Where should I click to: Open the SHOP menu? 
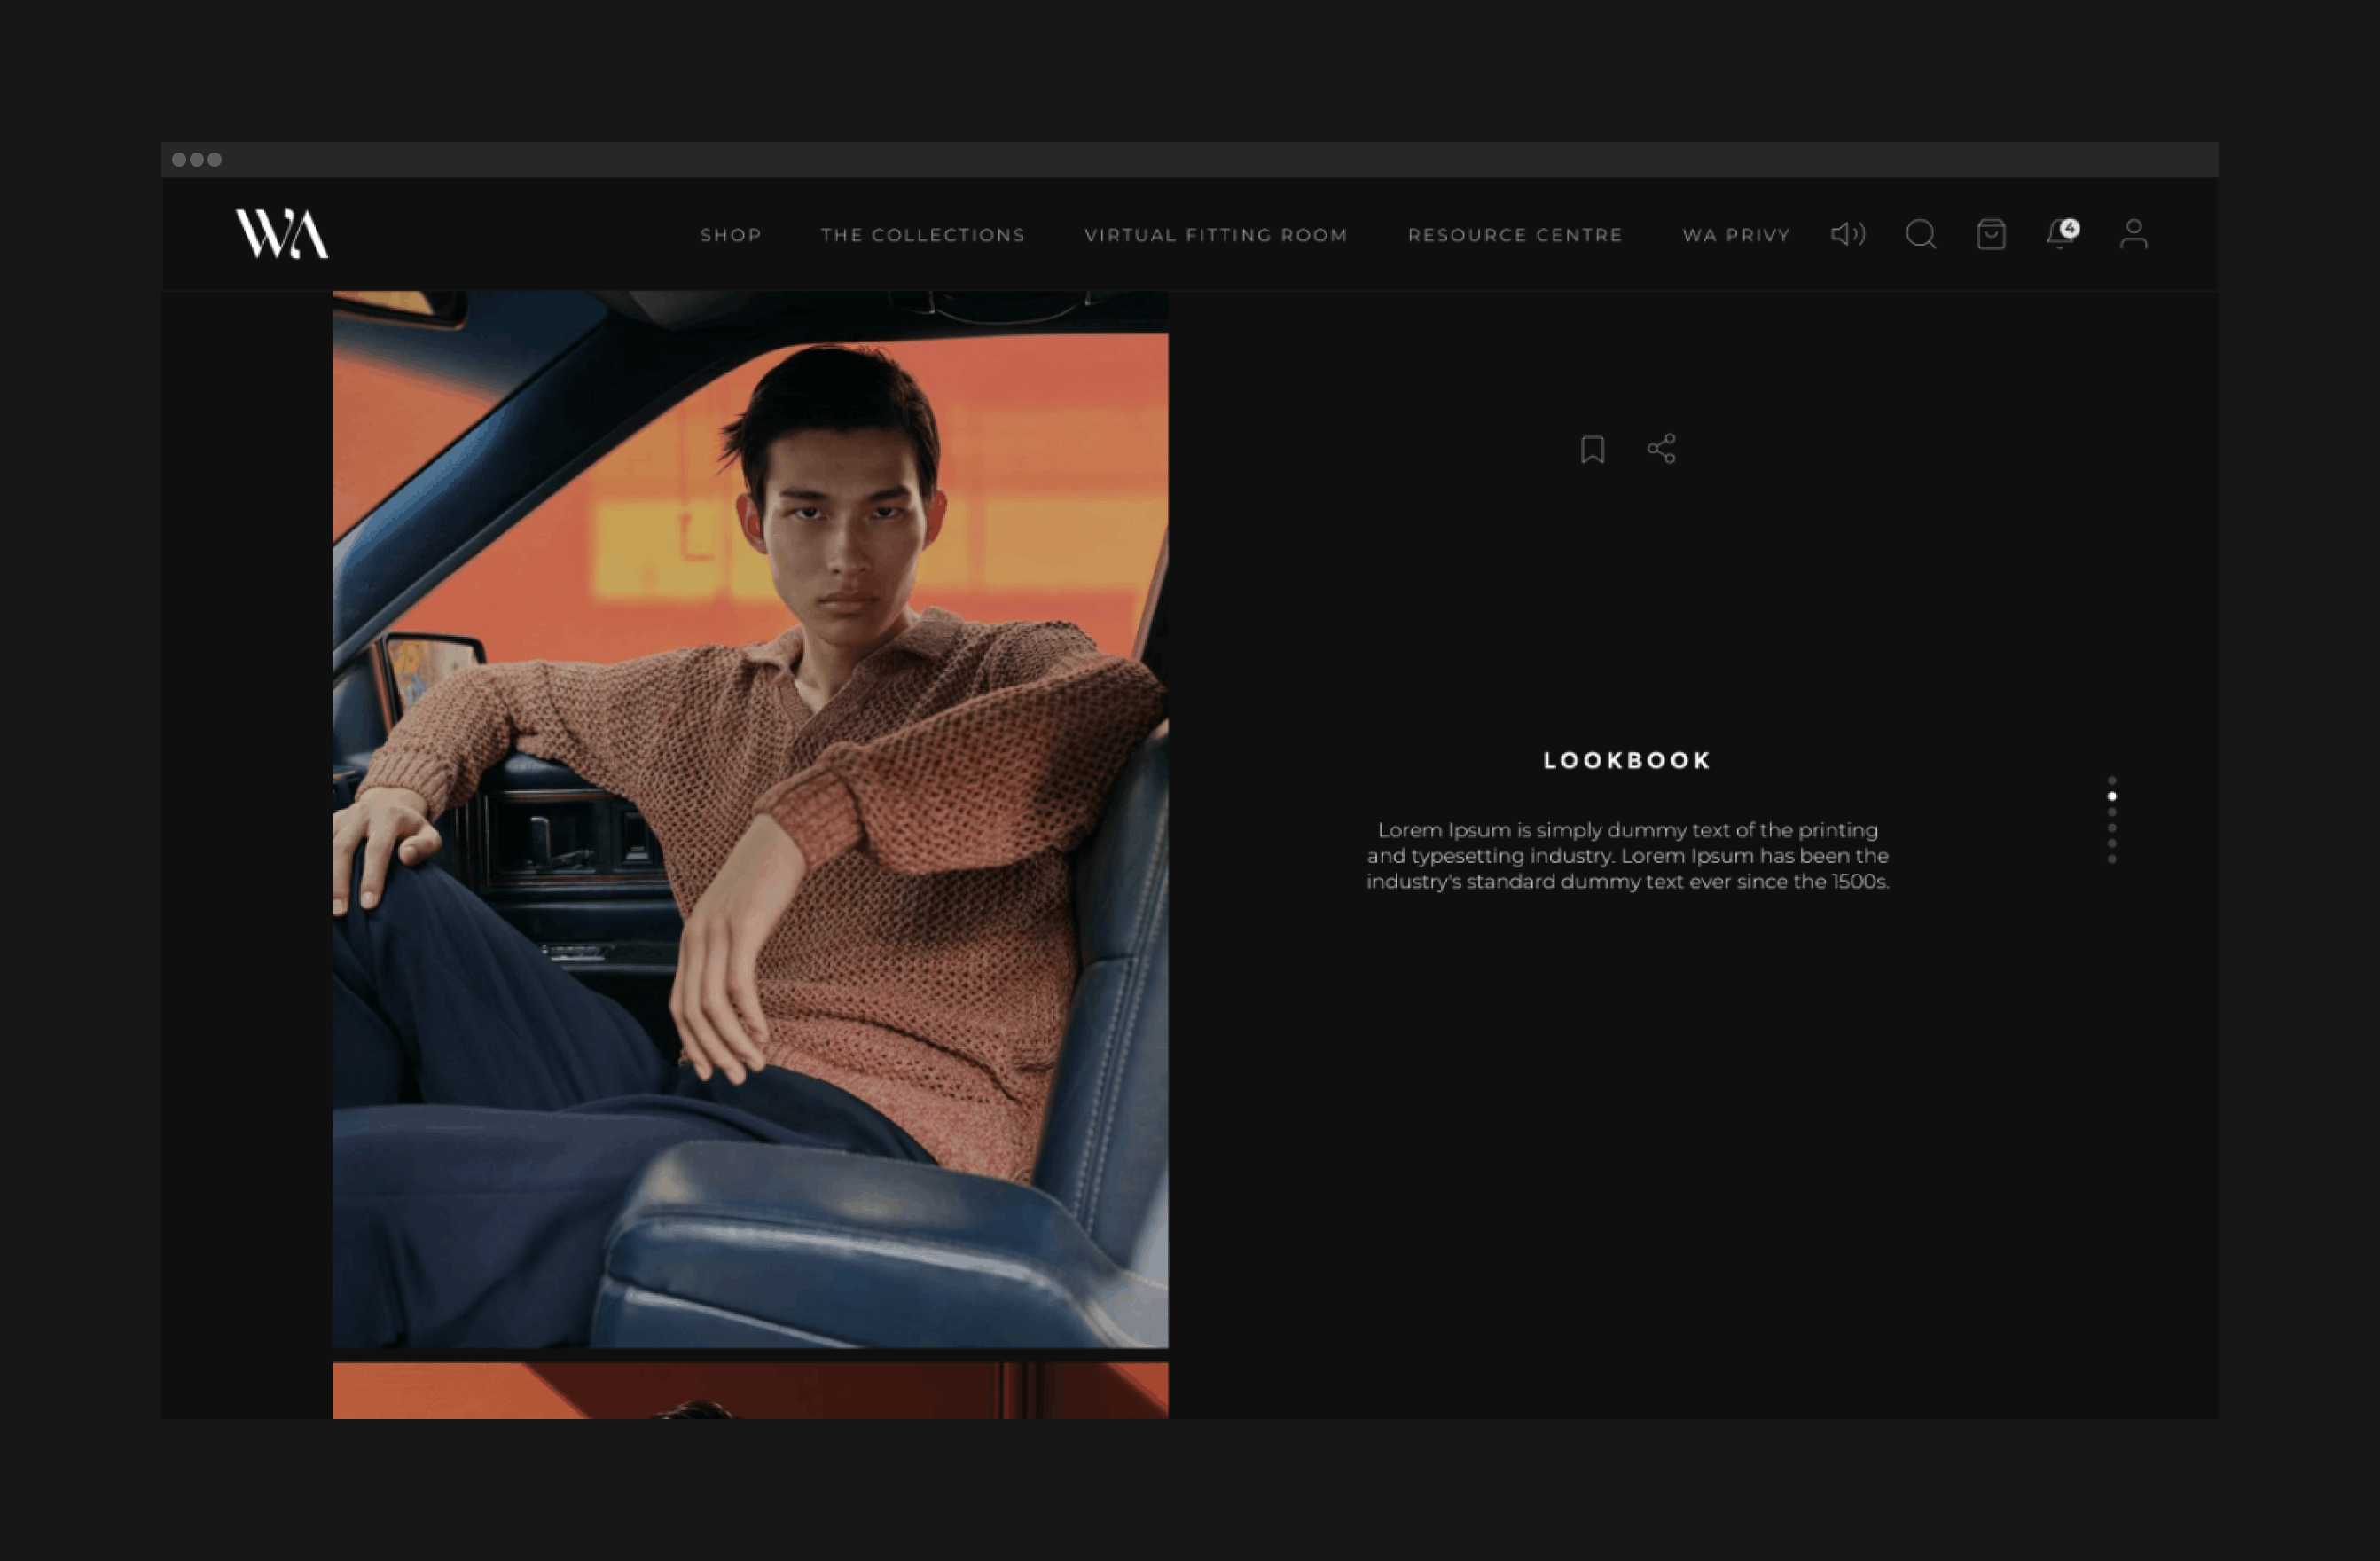coord(731,235)
